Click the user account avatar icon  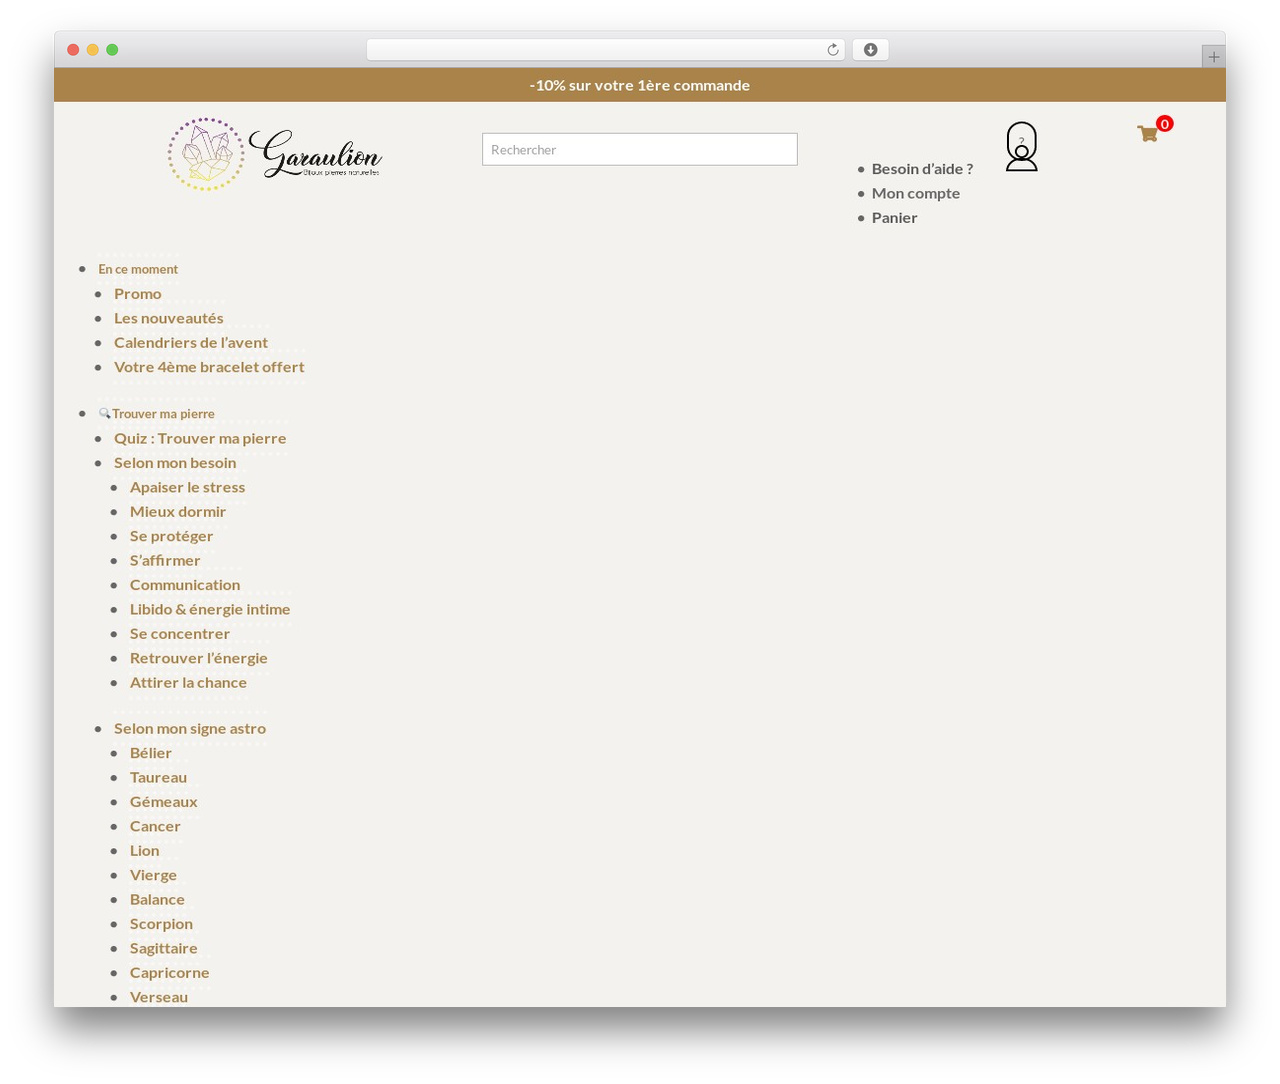click(x=1021, y=147)
